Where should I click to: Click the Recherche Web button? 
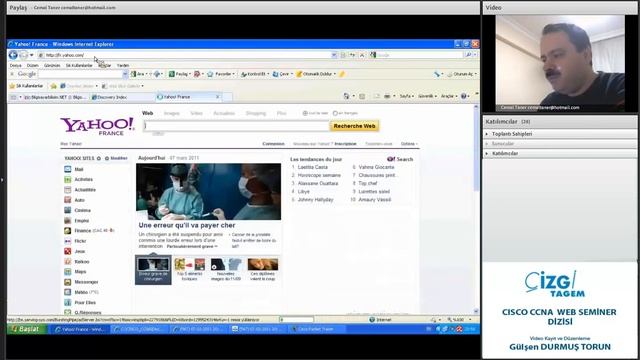tap(354, 126)
